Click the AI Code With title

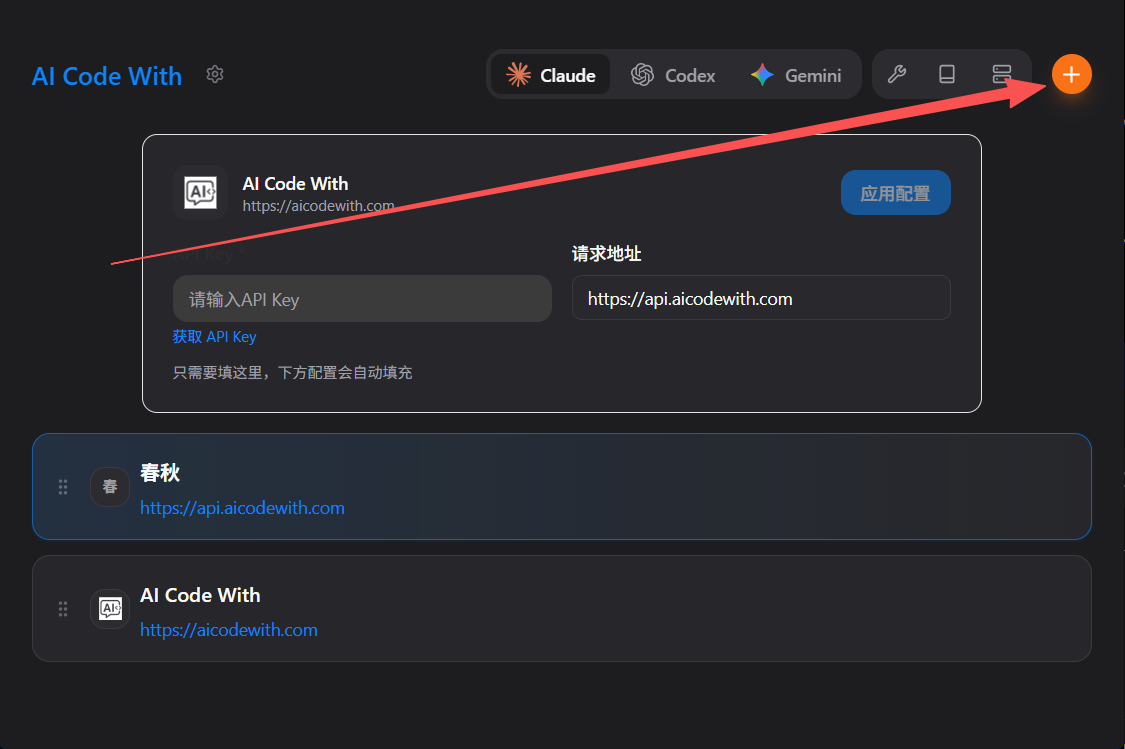[107, 76]
